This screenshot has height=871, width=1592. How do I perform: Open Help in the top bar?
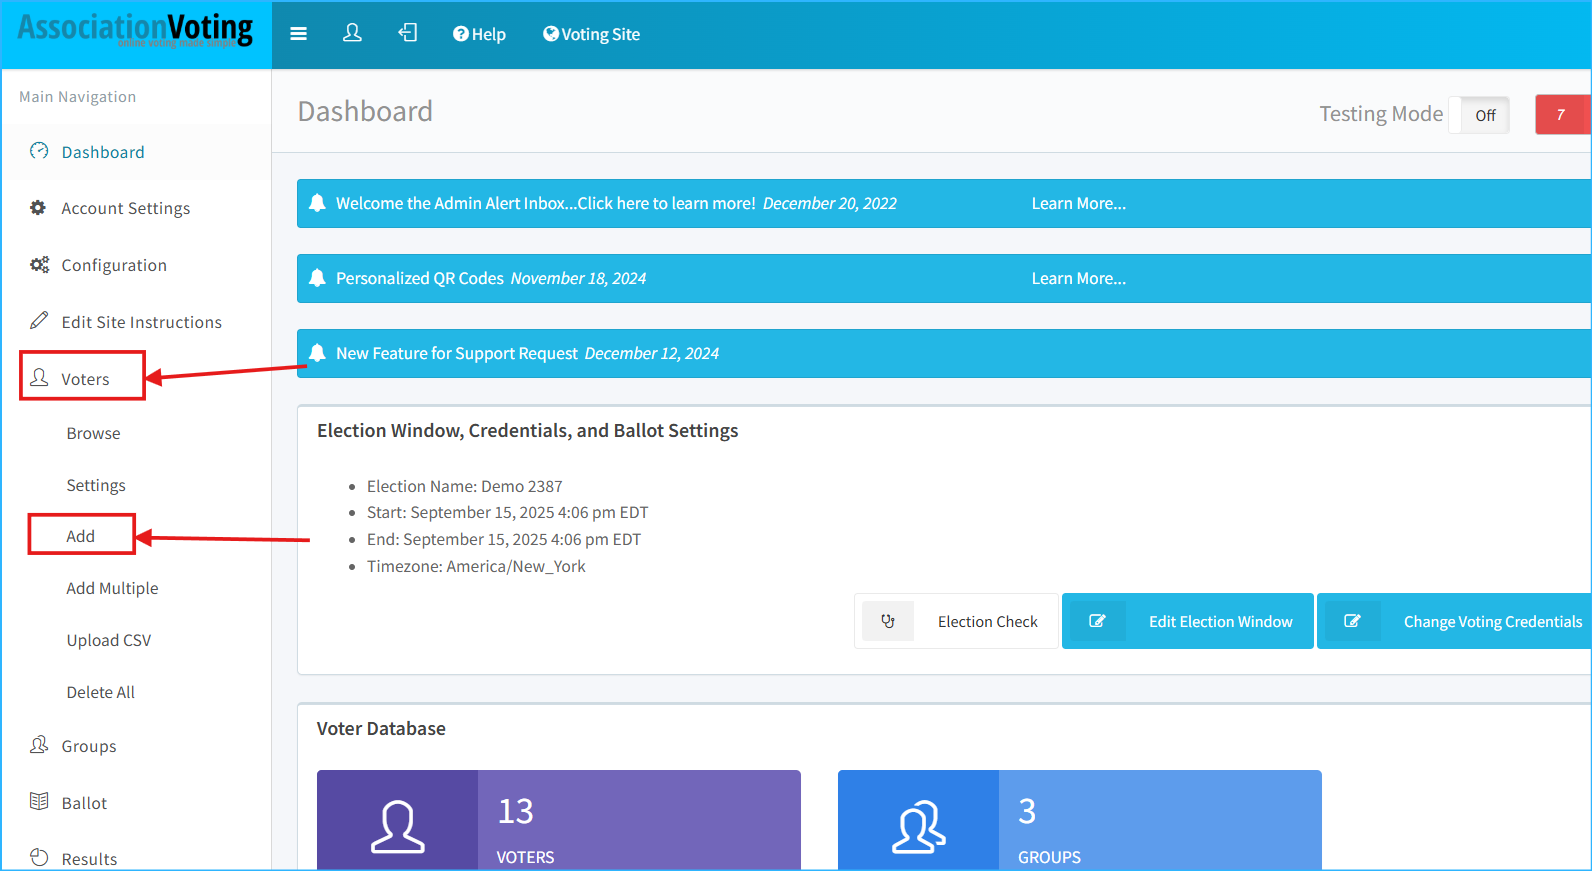coord(479,34)
